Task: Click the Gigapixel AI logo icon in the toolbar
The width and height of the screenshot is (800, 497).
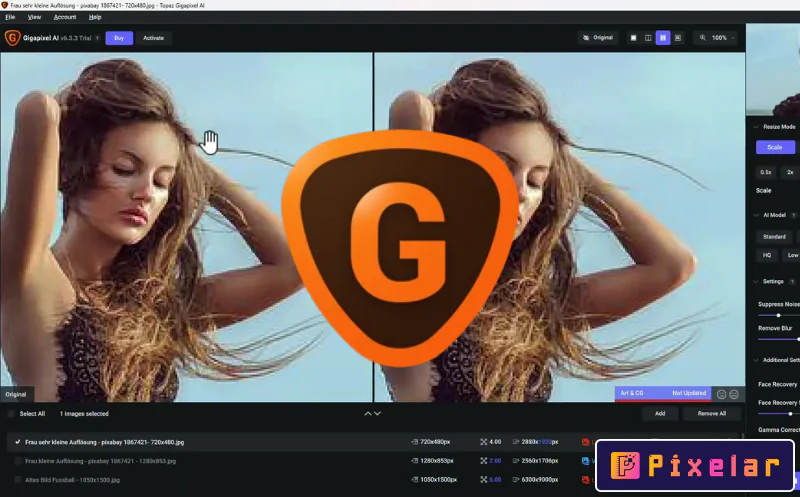Action: 12,38
